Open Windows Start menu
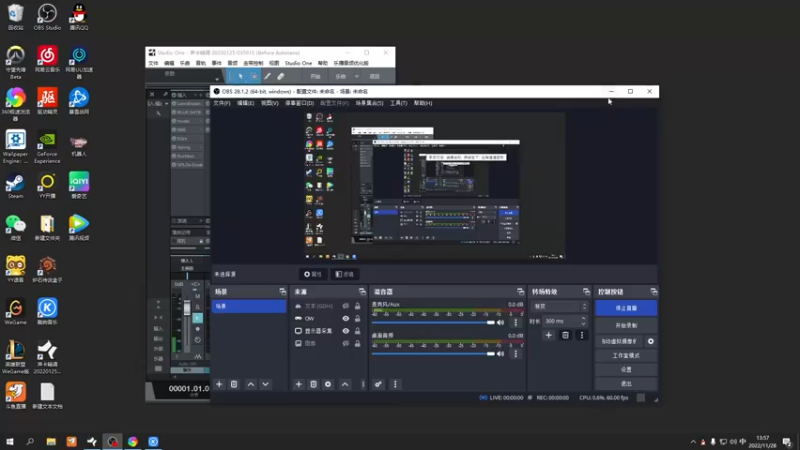 point(10,441)
